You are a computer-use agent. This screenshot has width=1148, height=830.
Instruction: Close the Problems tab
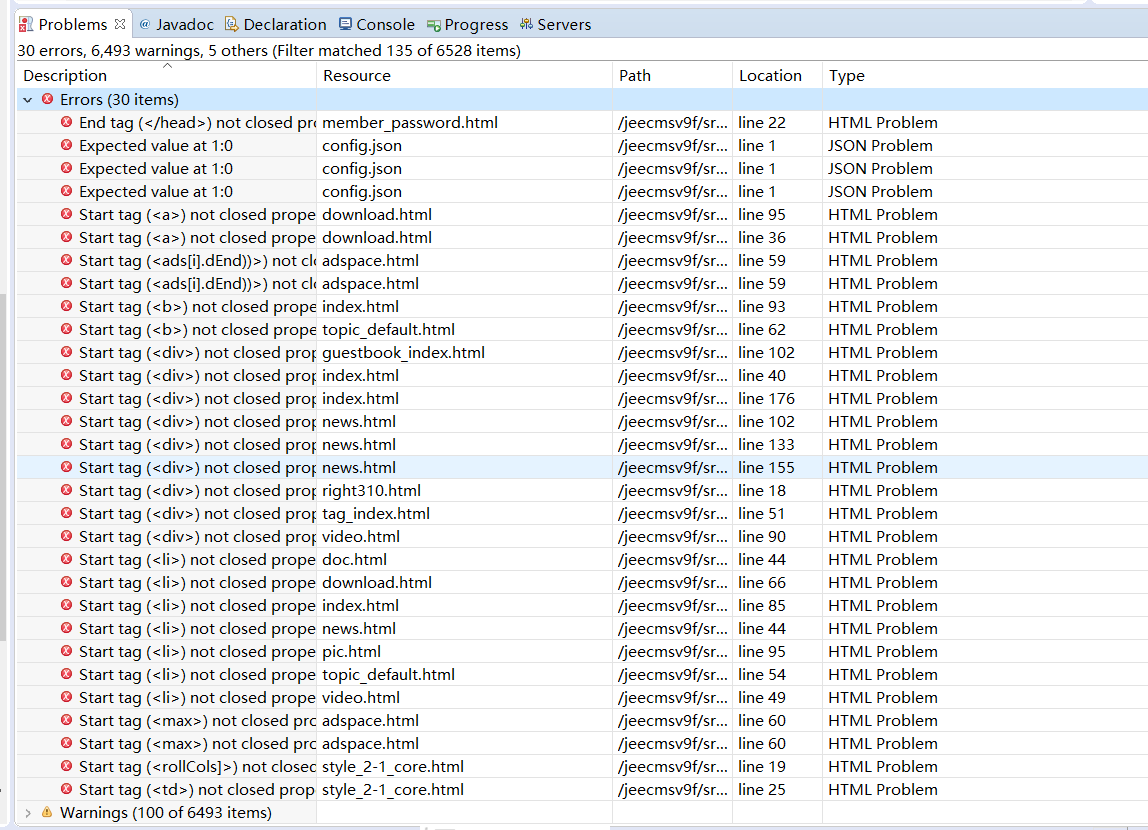coord(120,24)
